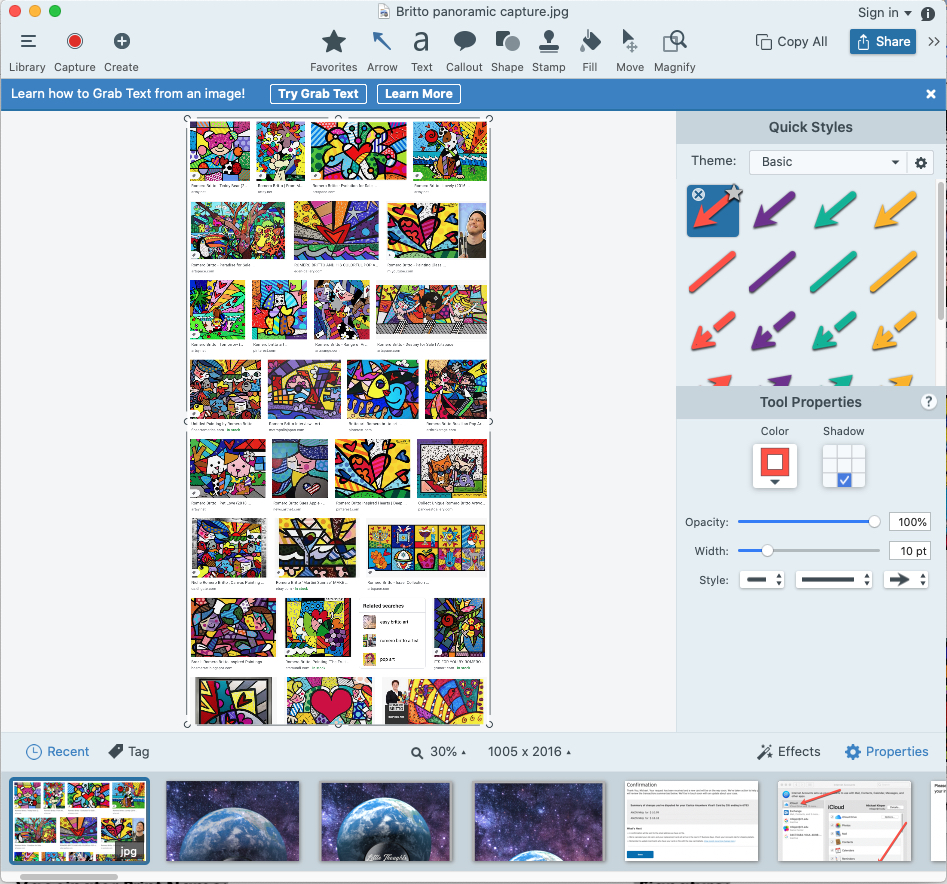
Task: Select the Arrow tool
Action: pos(382,52)
